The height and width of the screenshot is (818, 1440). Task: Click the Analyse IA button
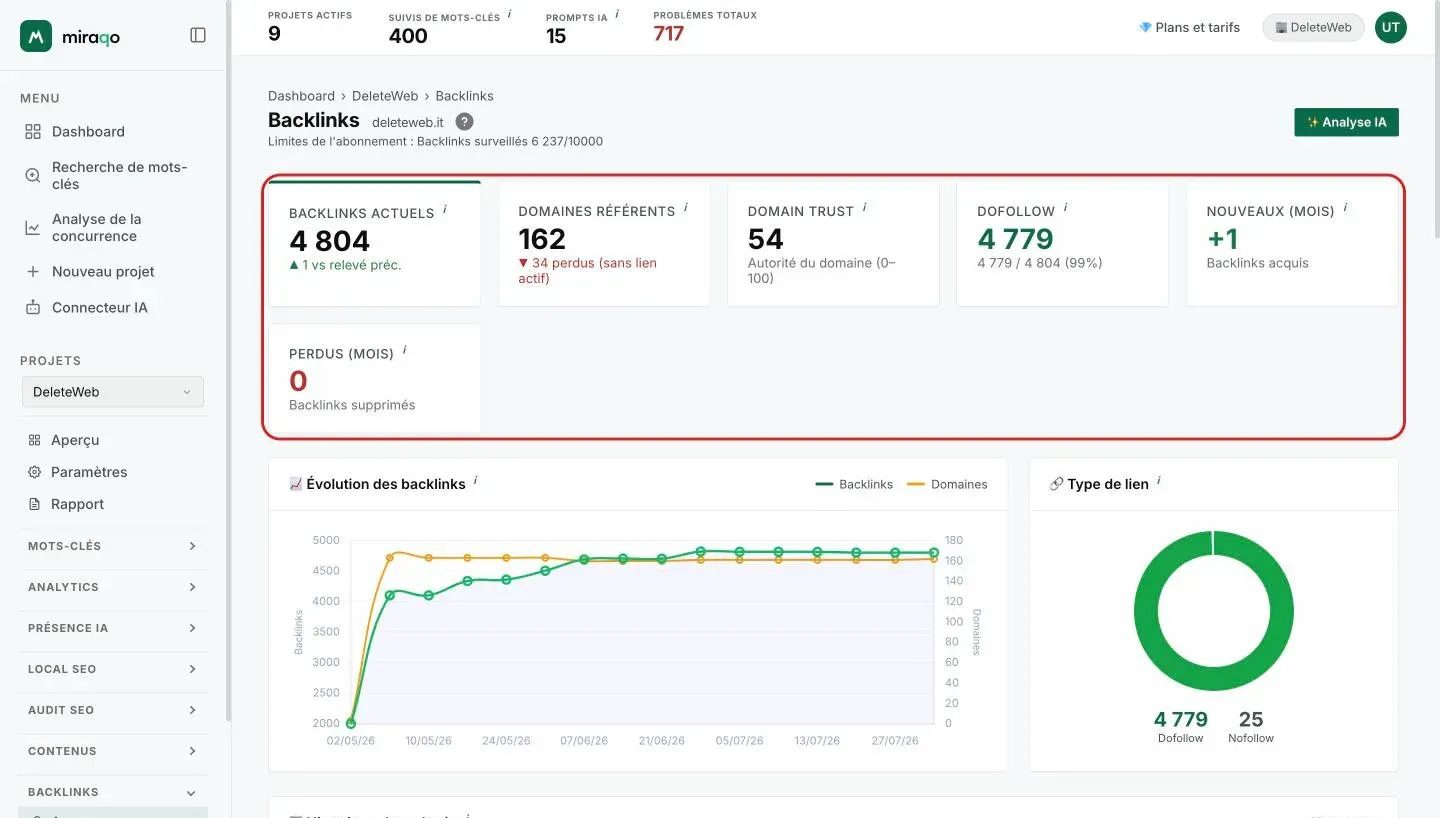pos(1346,122)
